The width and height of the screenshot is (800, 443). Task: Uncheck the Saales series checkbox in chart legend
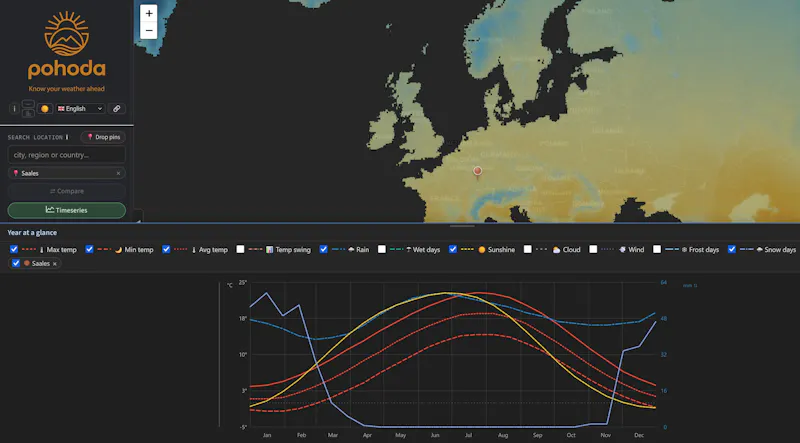coord(16,263)
